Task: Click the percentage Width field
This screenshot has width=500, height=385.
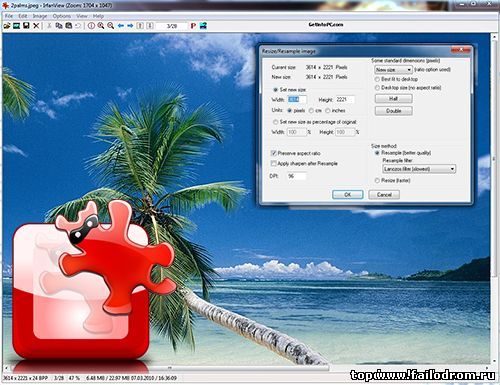Action: coord(297,132)
